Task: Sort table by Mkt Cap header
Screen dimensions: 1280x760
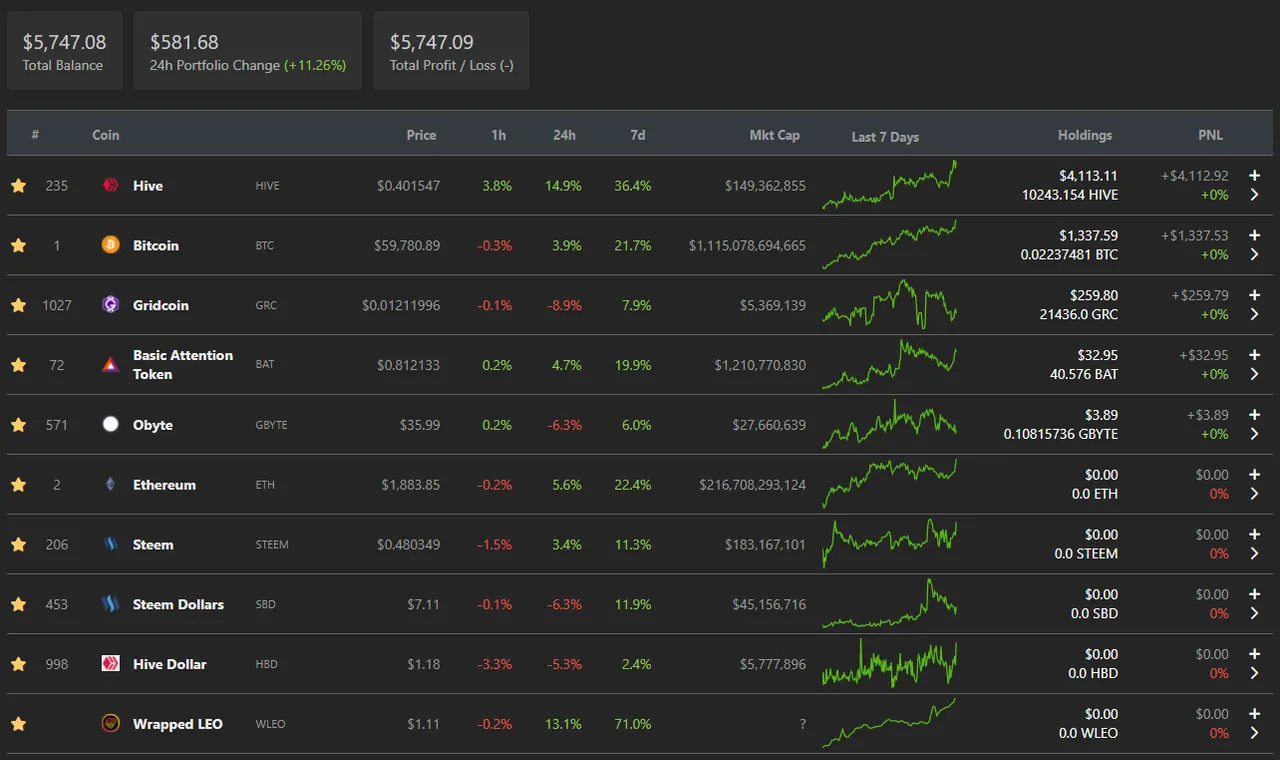Action: (x=775, y=135)
